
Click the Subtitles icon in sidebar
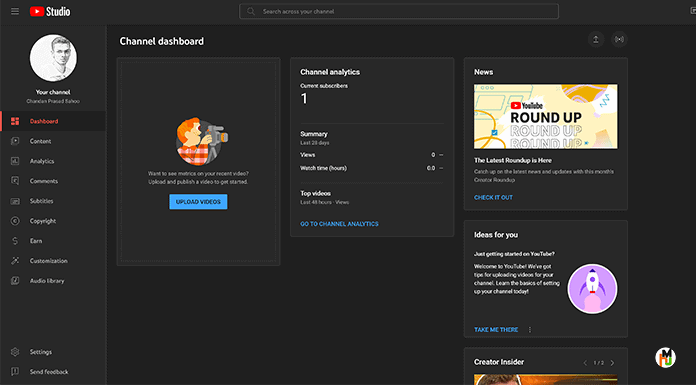coord(15,201)
